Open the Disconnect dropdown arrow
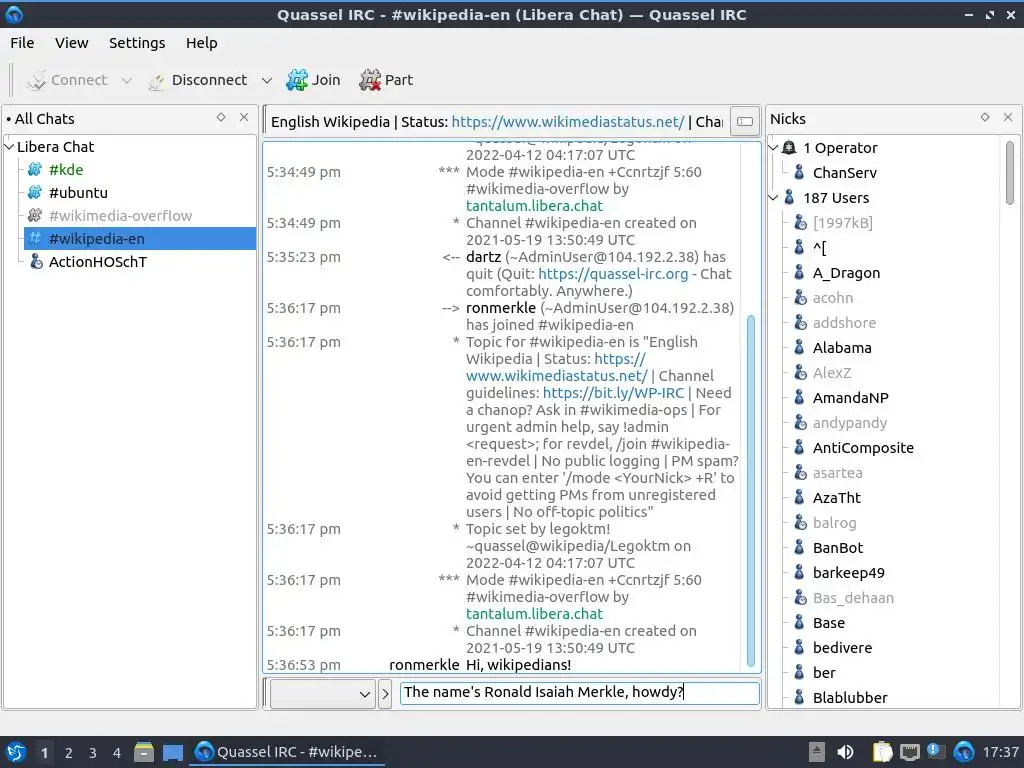Viewport: 1024px width, 768px height. coord(266,80)
